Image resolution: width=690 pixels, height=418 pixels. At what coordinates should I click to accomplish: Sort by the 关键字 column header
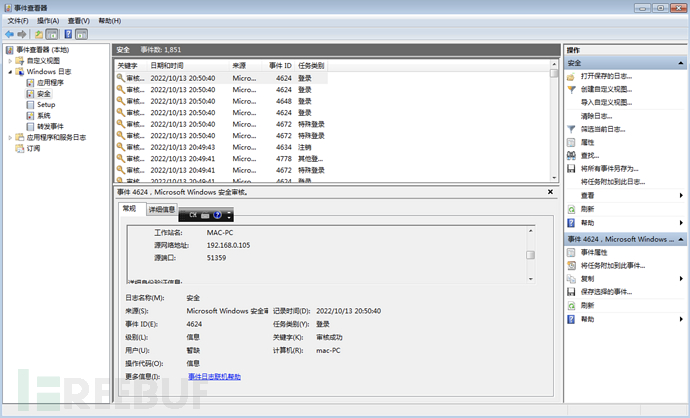click(x=131, y=66)
